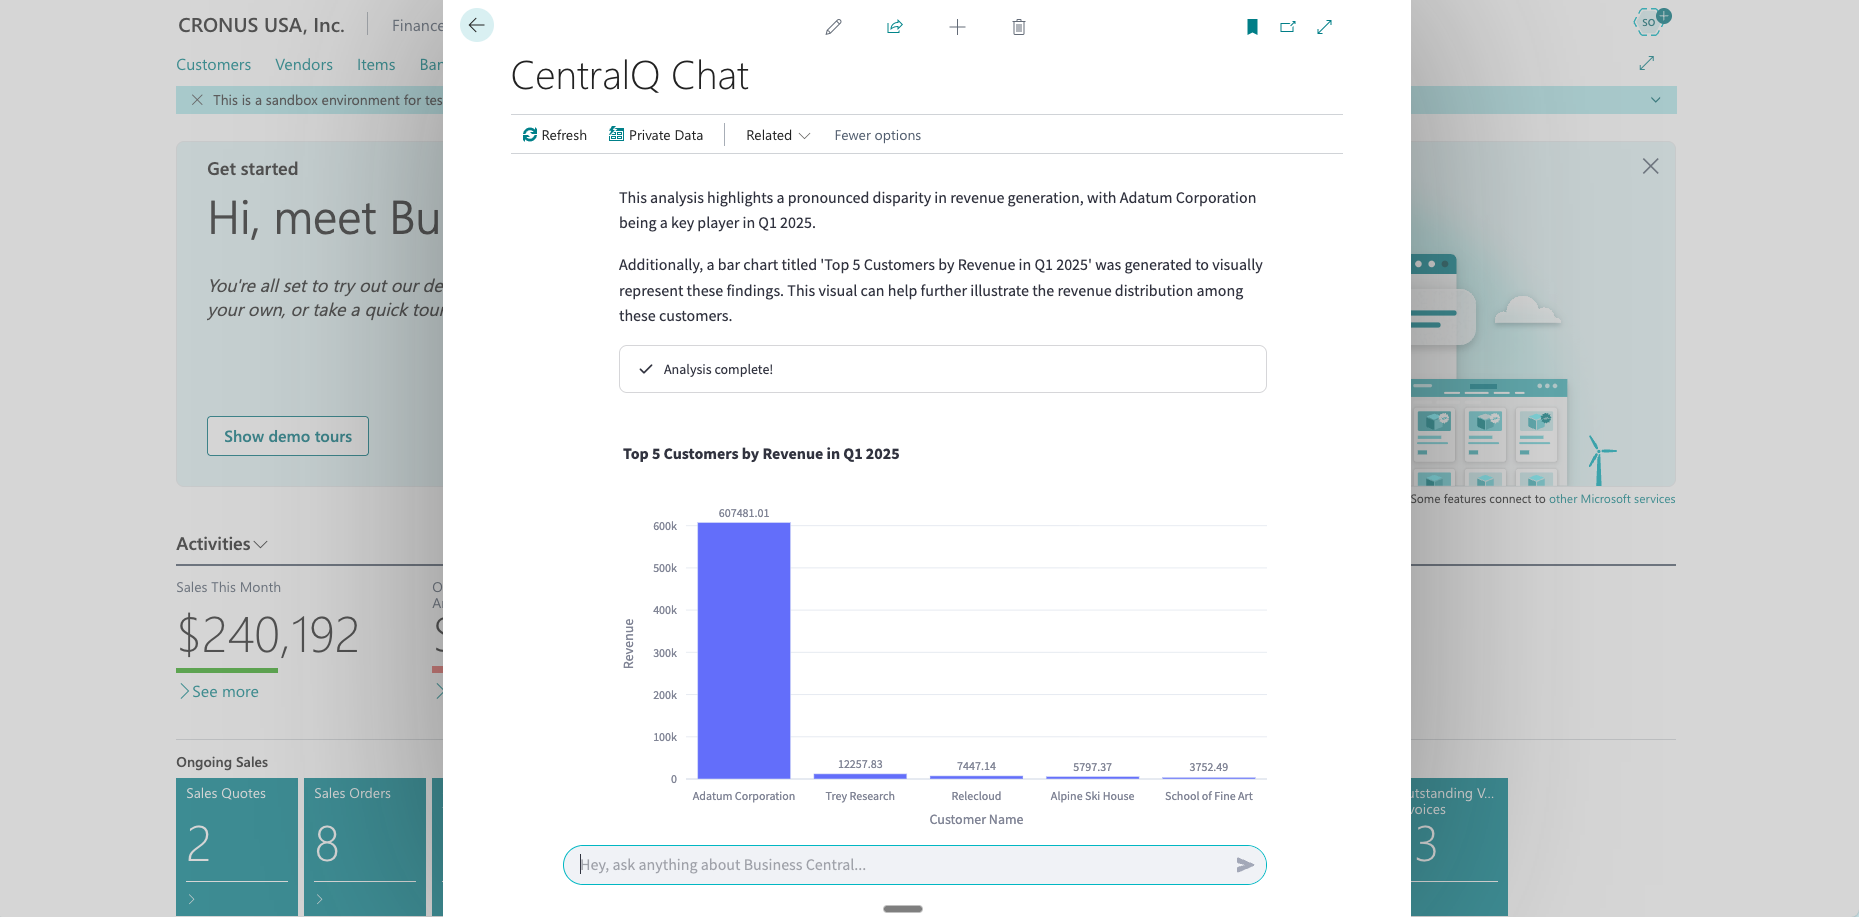Expand the chat page to full width
Image resolution: width=1859 pixels, height=917 pixels.
coord(1325,27)
